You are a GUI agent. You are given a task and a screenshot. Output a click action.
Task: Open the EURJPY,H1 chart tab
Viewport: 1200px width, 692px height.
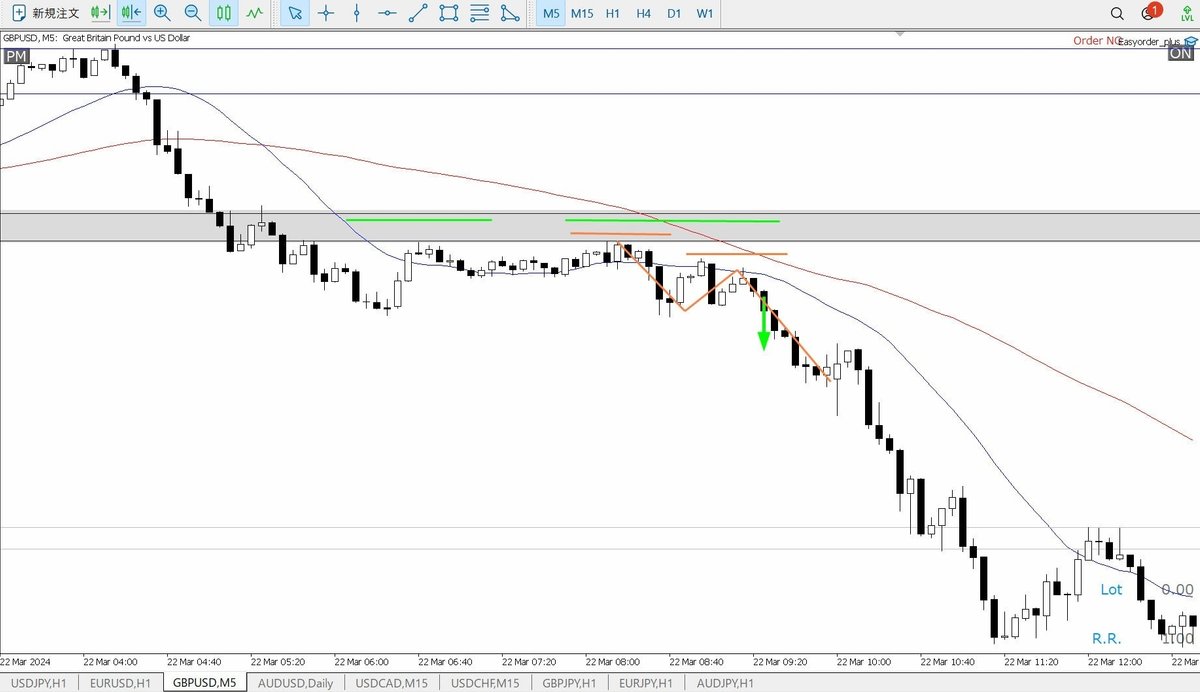(646, 683)
